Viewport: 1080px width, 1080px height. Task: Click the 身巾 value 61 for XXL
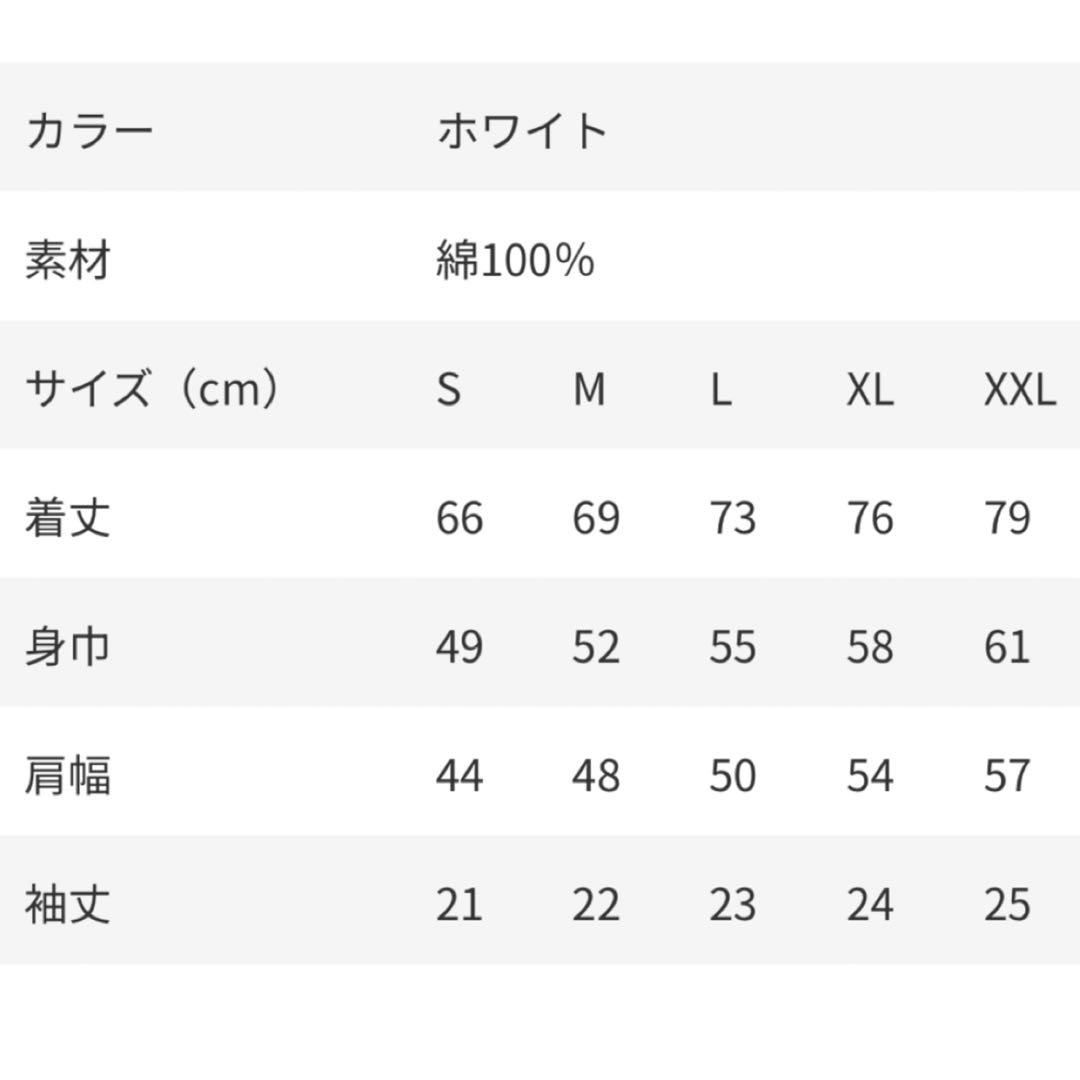coord(1006,648)
